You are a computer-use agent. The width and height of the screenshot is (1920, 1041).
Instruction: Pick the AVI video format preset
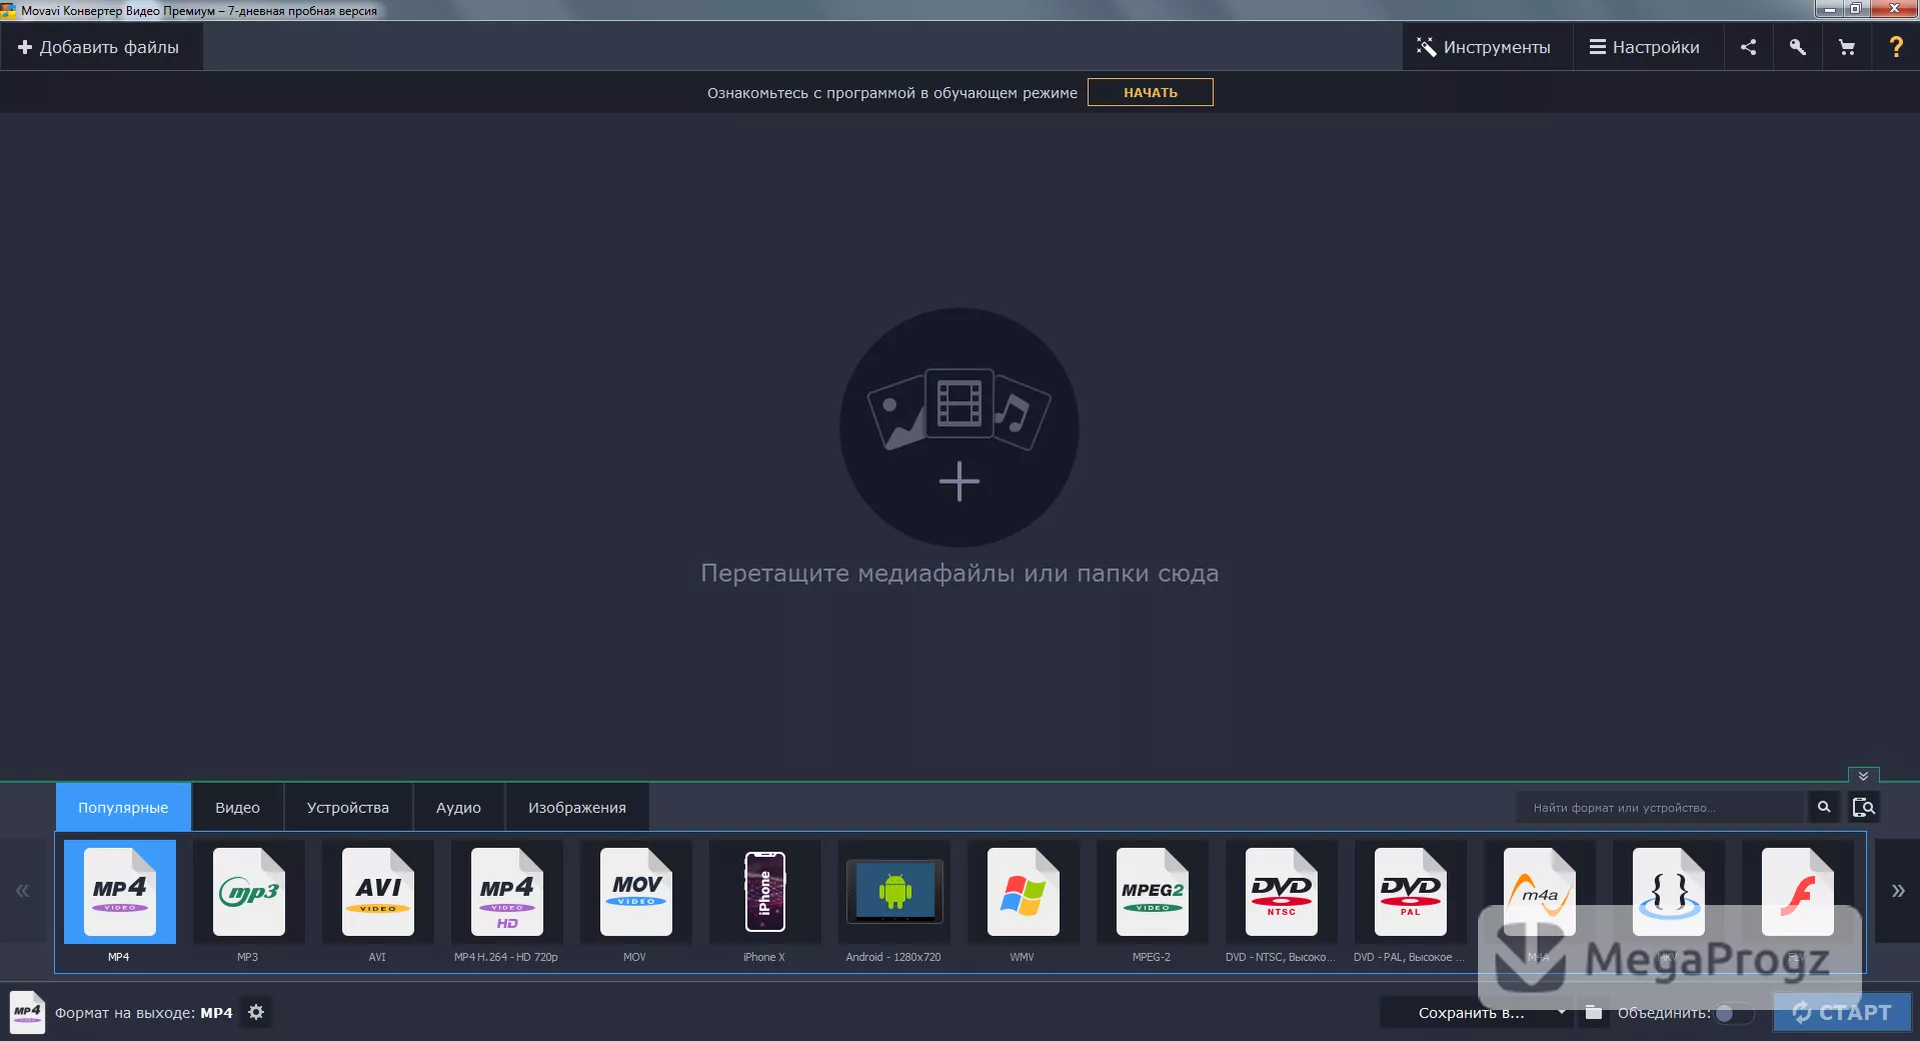pos(378,892)
